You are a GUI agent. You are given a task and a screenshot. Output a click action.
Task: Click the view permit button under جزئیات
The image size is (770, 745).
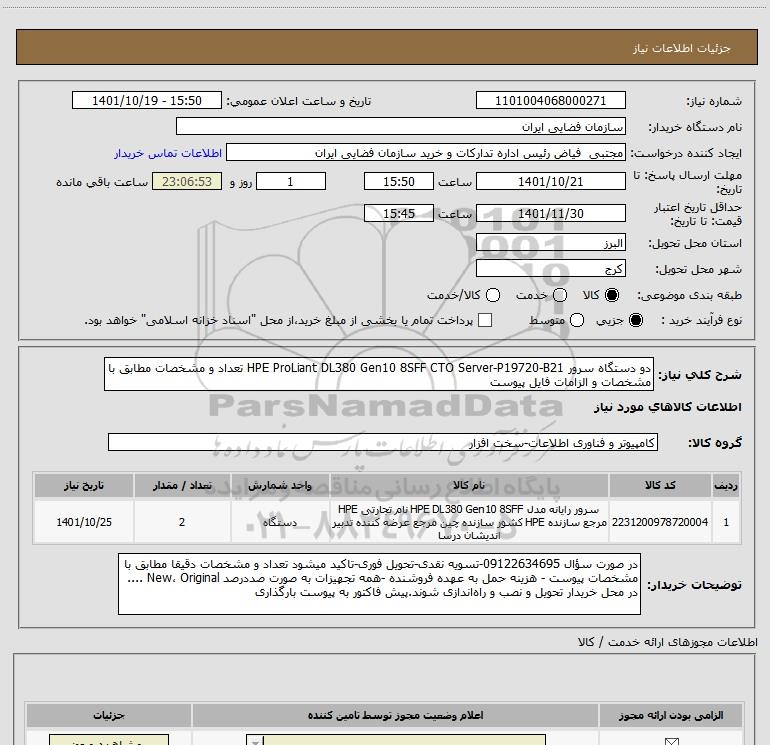[109, 740]
